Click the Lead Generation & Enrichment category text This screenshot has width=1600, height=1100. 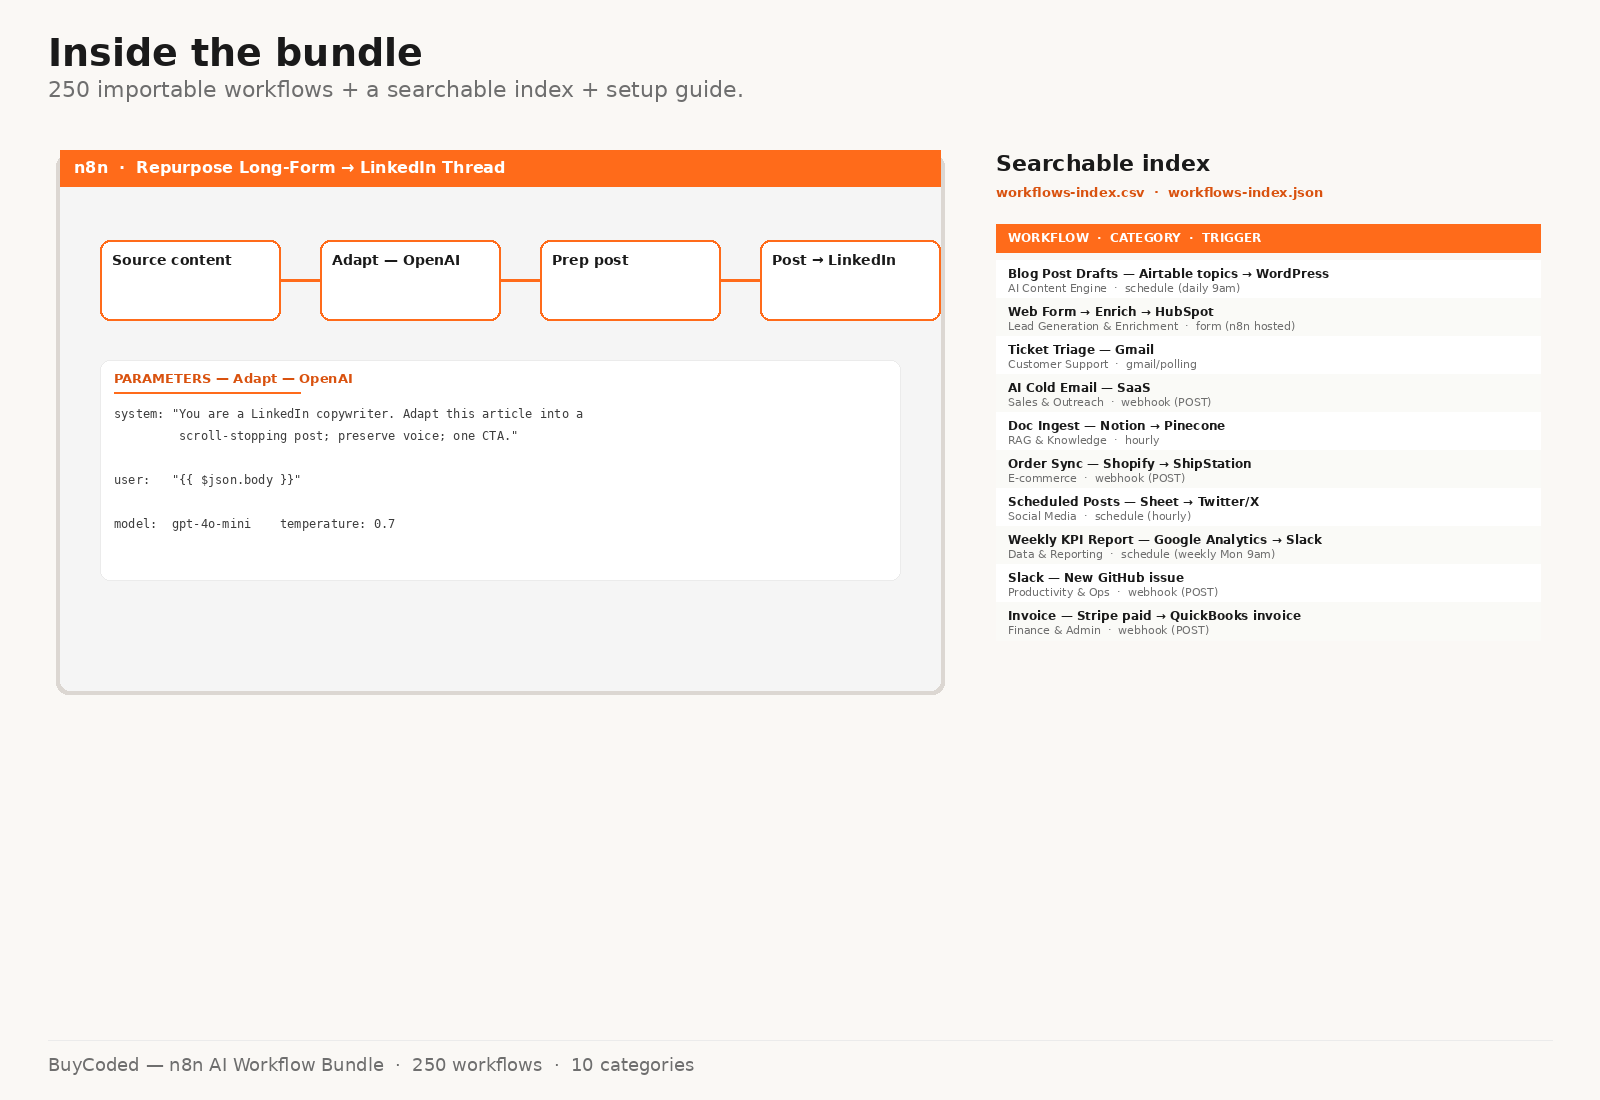(x=1093, y=327)
